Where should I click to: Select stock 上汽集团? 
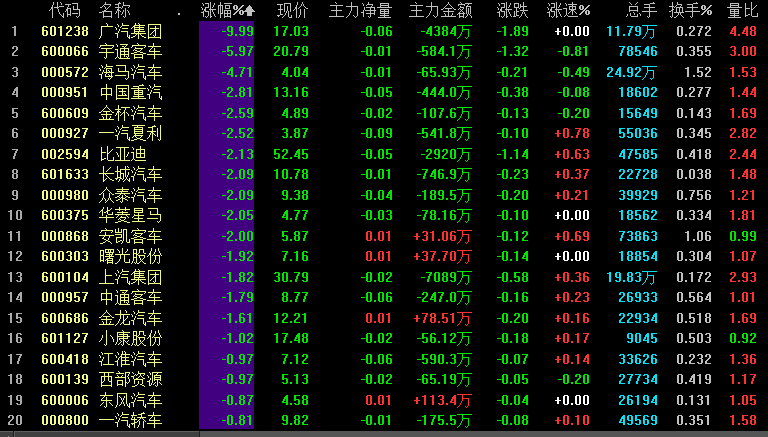point(130,277)
